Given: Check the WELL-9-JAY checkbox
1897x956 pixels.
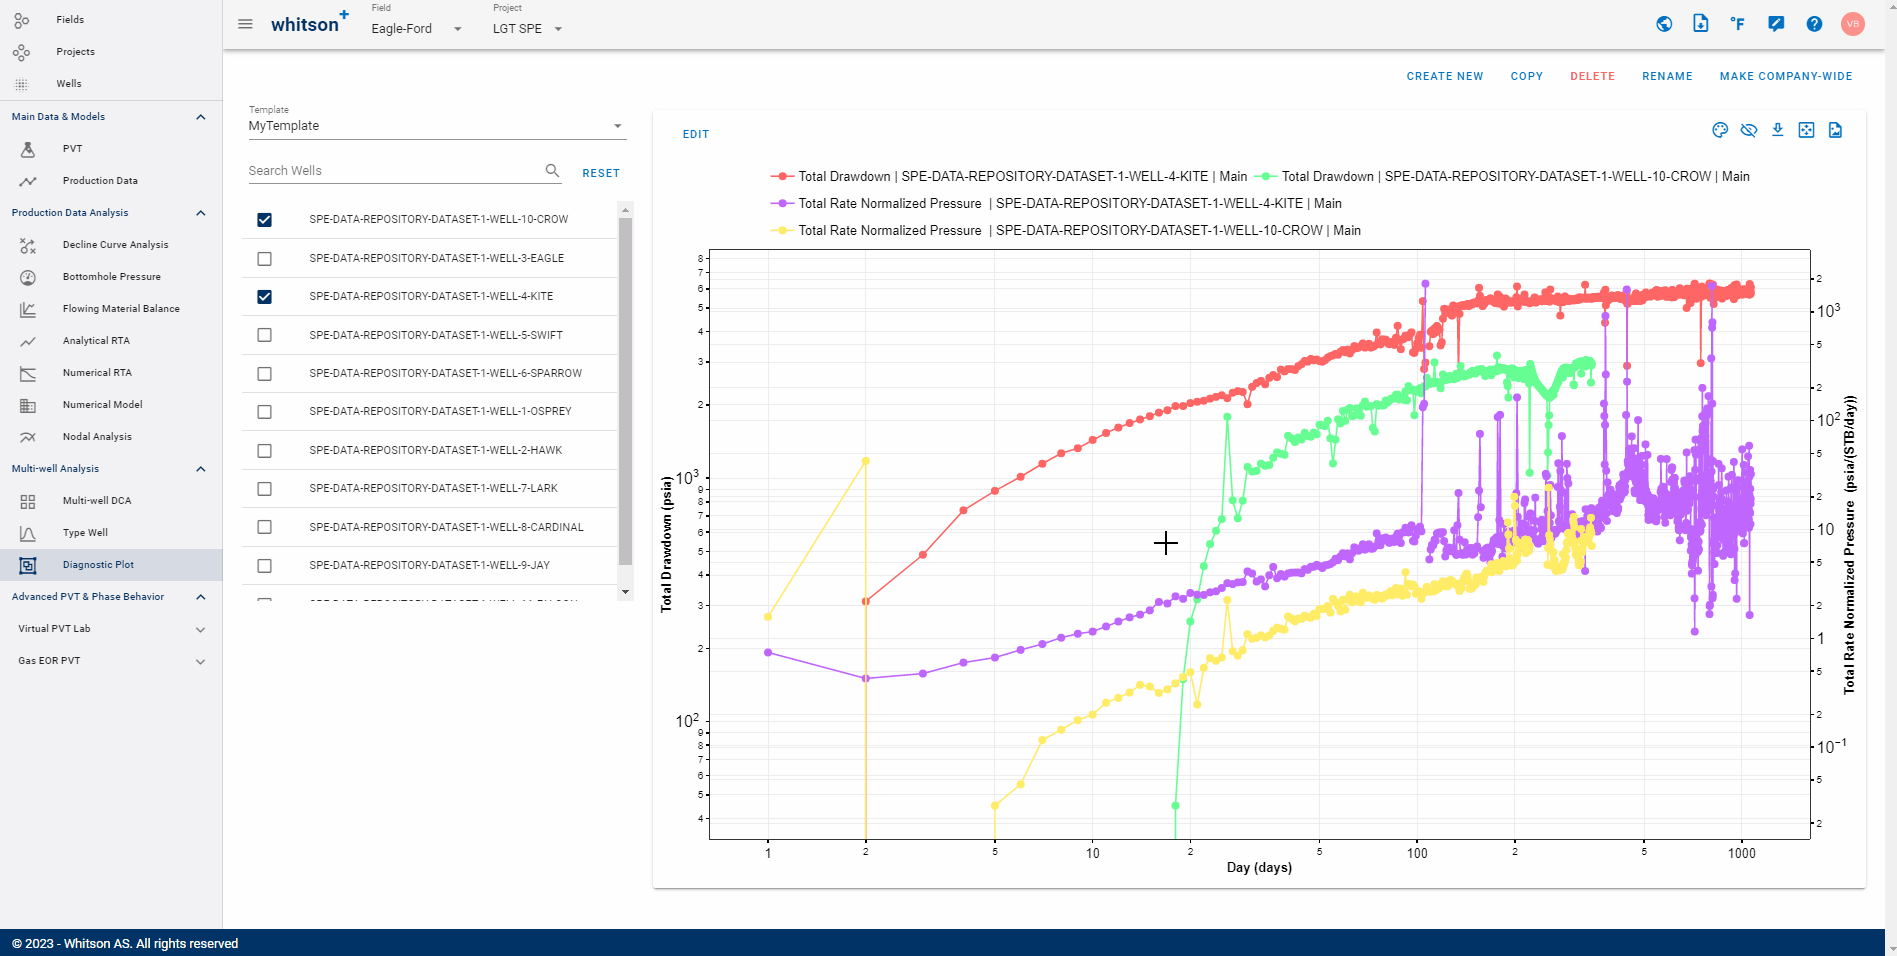Looking at the screenshot, I should click(x=264, y=566).
